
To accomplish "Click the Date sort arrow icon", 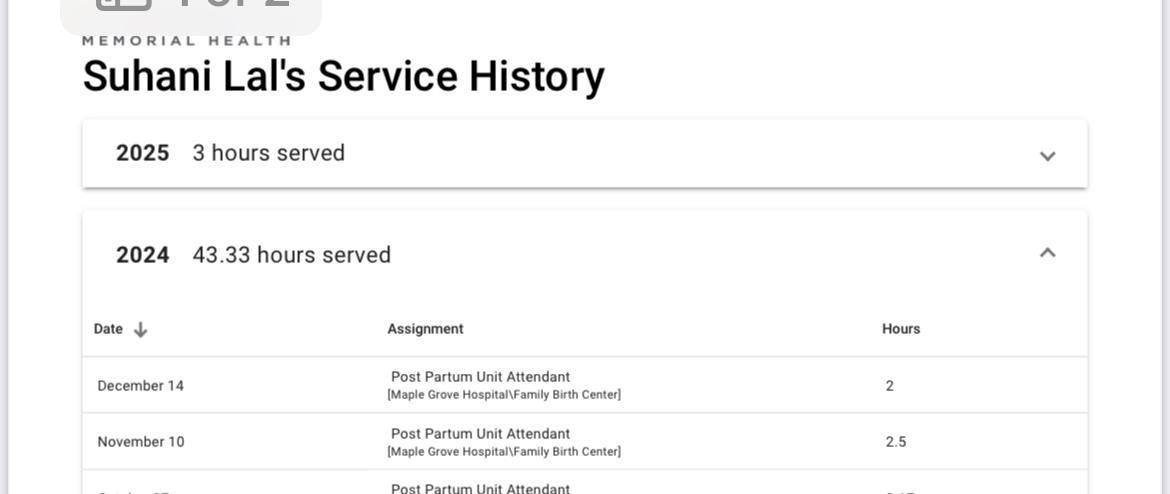I will (140, 329).
